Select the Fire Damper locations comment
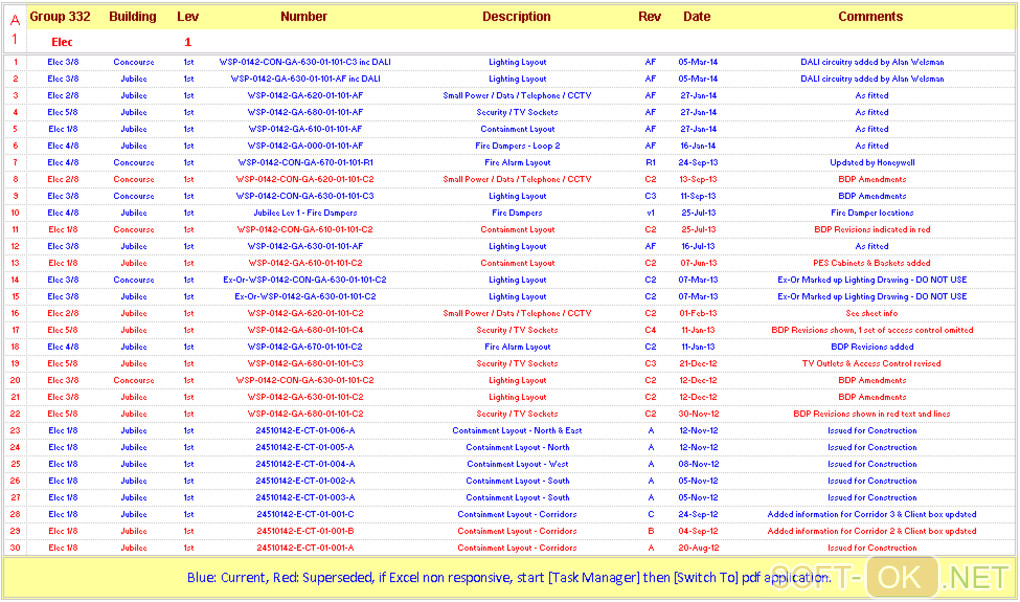The width and height of the screenshot is (1020, 602). [872, 213]
